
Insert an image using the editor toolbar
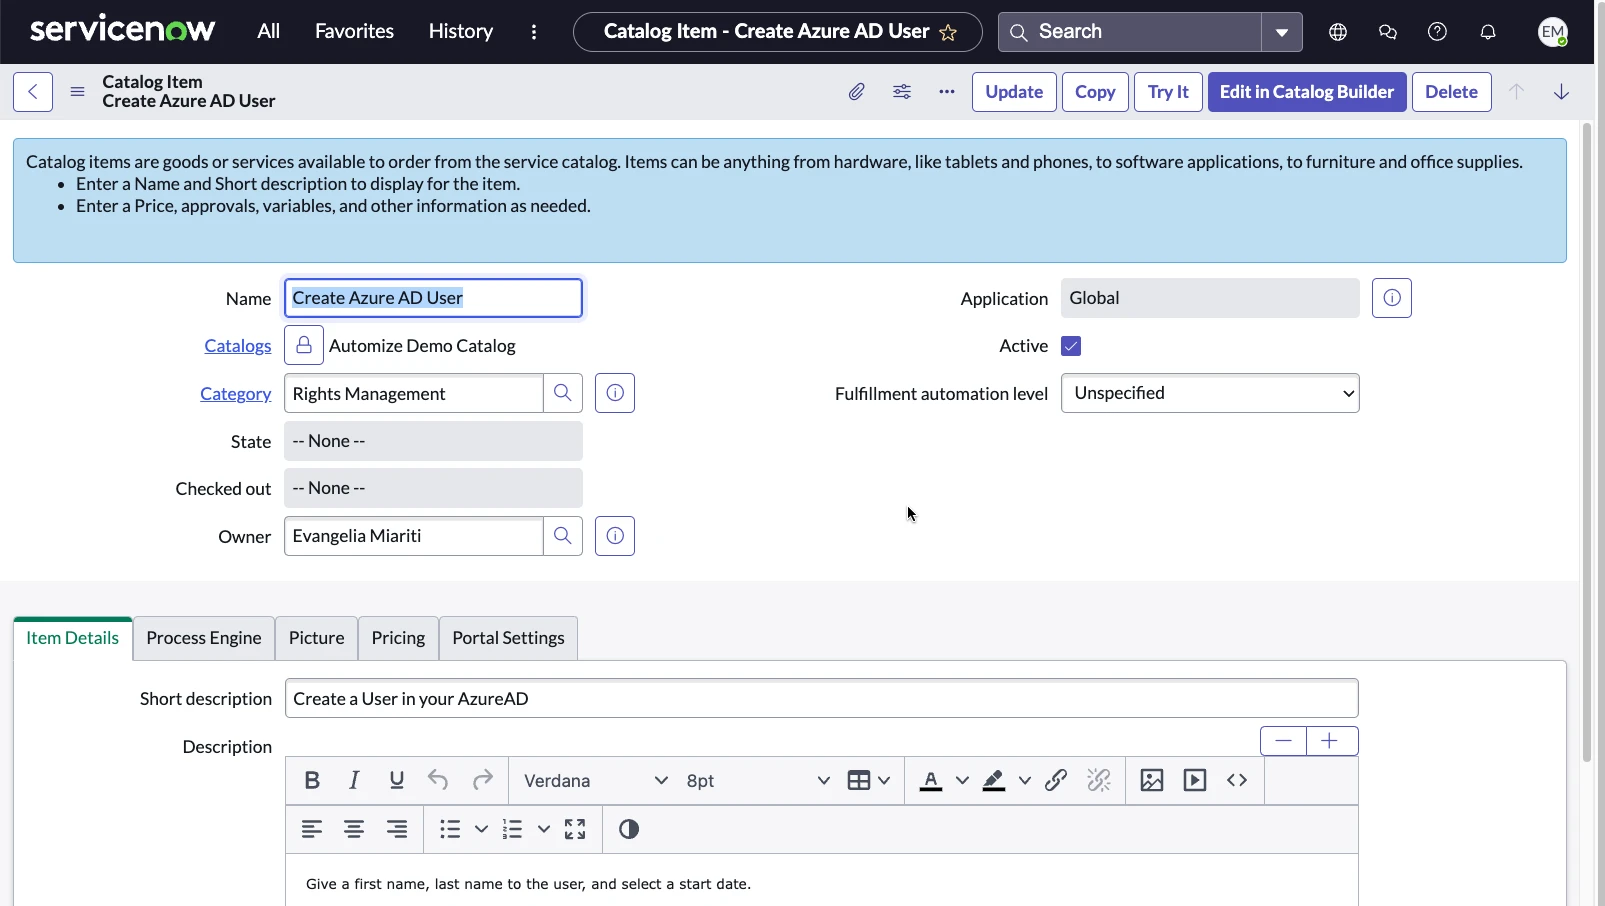click(1152, 781)
